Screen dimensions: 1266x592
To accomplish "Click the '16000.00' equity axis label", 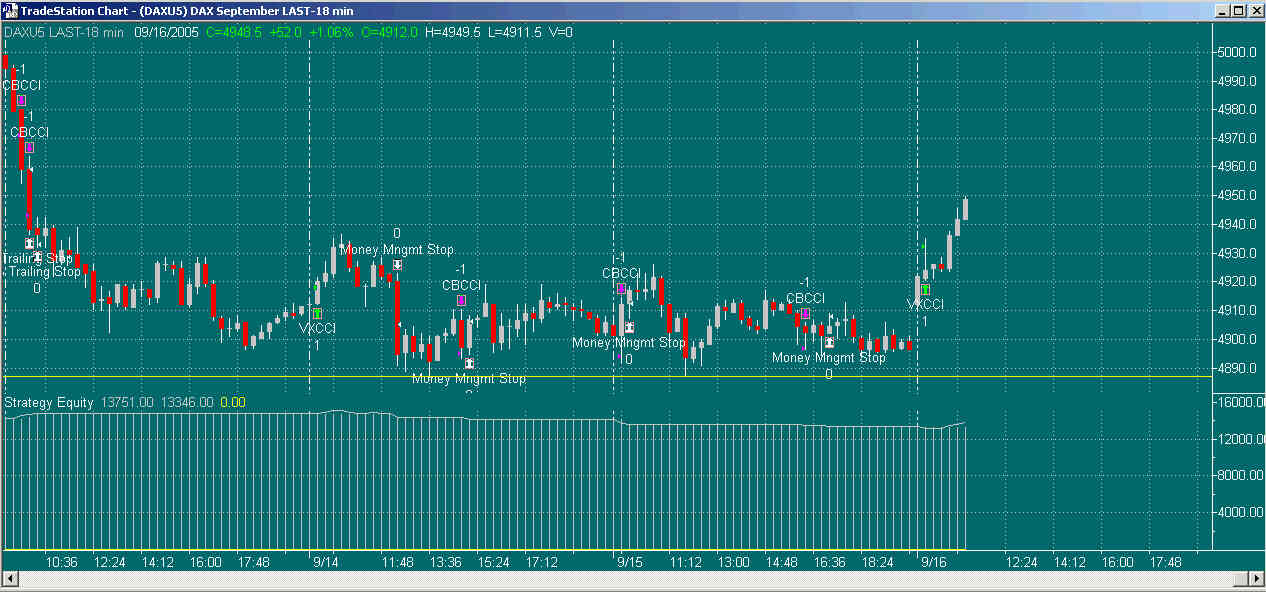I will click(x=1239, y=402).
